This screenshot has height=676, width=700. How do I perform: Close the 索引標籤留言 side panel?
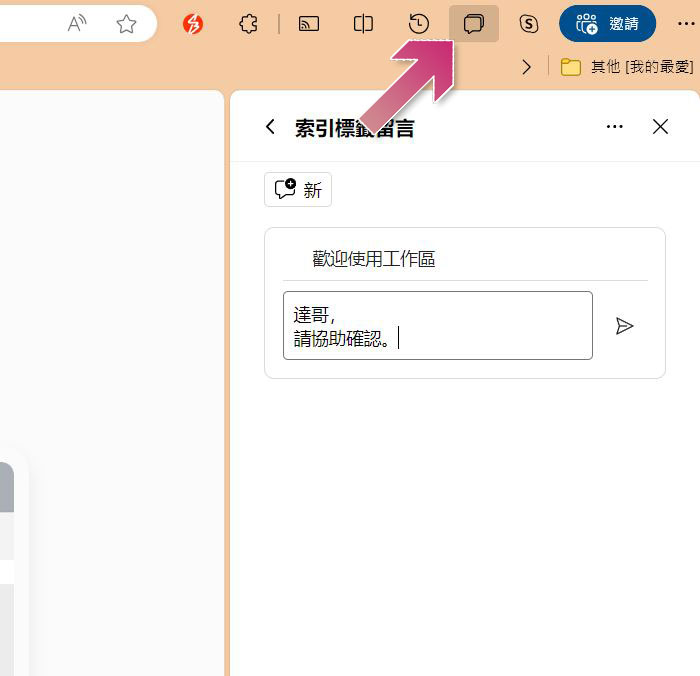(x=660, y=127)
